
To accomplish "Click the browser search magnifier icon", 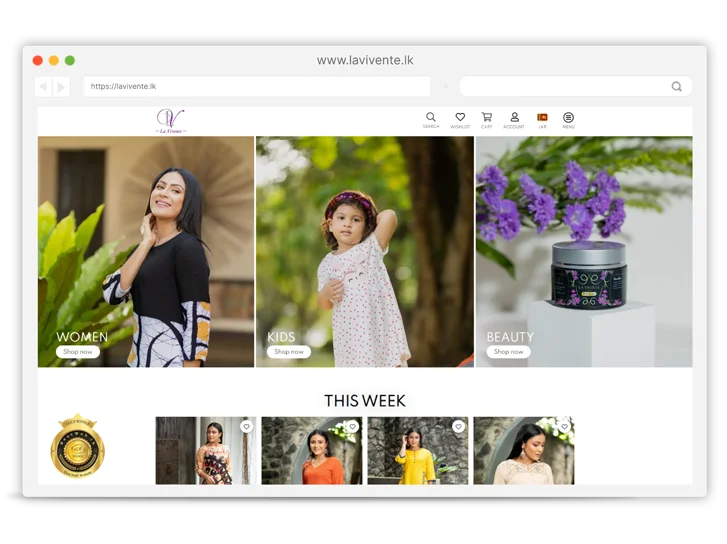I will [676, 86].
